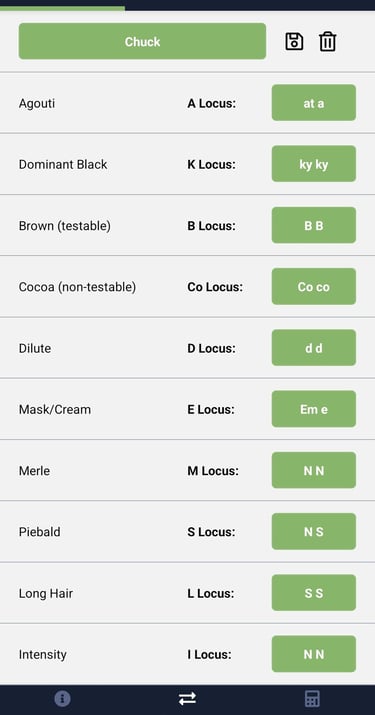Viewport: 375px width, 715px height.
Task: Select the E Locus 'Em e' button
Action: [314, 409]
